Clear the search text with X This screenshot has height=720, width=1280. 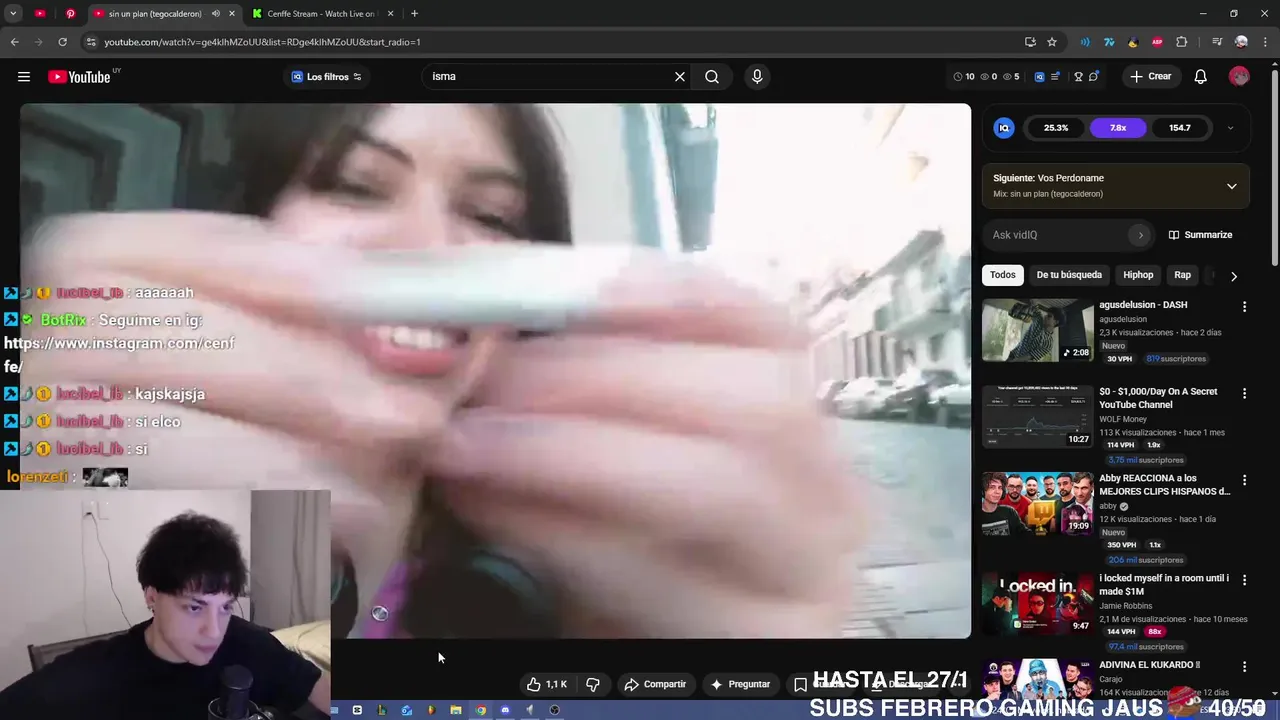[x=680, y=77]
